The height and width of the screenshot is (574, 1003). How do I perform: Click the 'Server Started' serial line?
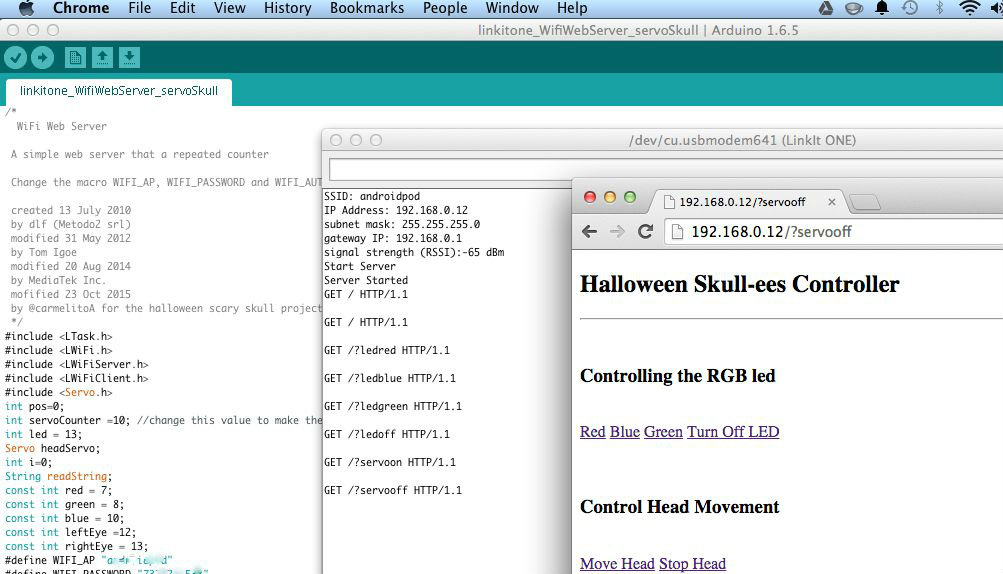[366, 280]
